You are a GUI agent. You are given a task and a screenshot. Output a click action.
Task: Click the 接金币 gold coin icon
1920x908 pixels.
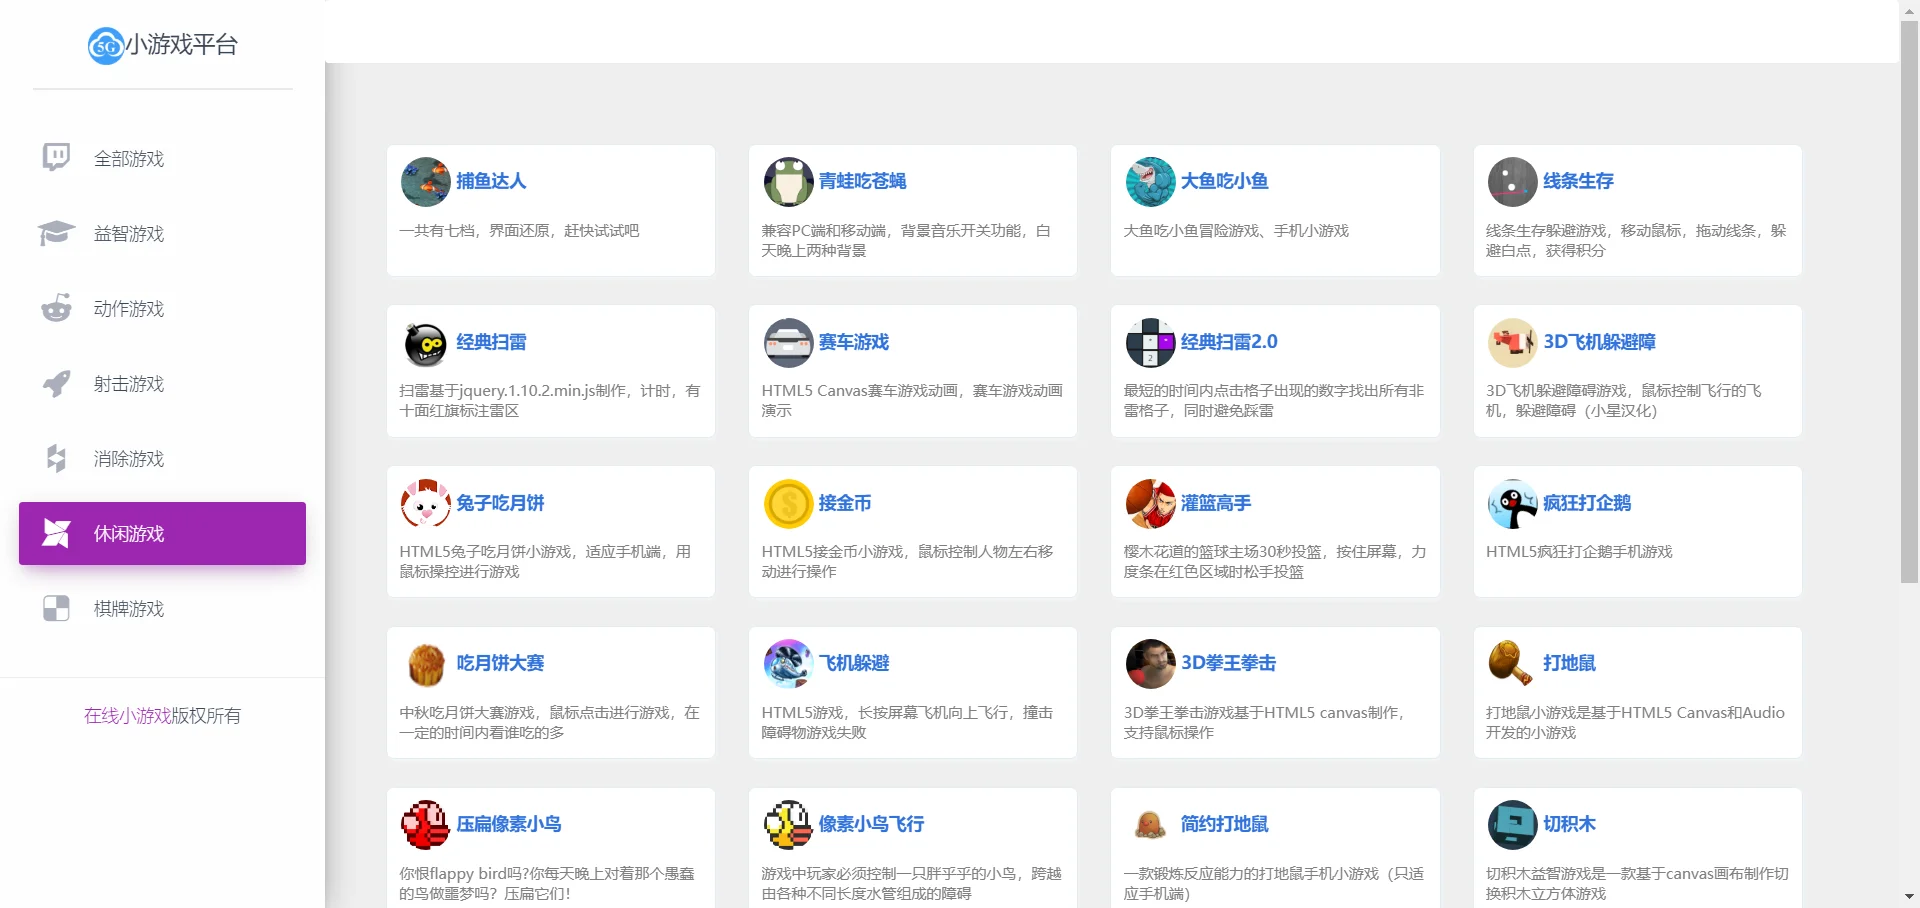click(788, 503)
